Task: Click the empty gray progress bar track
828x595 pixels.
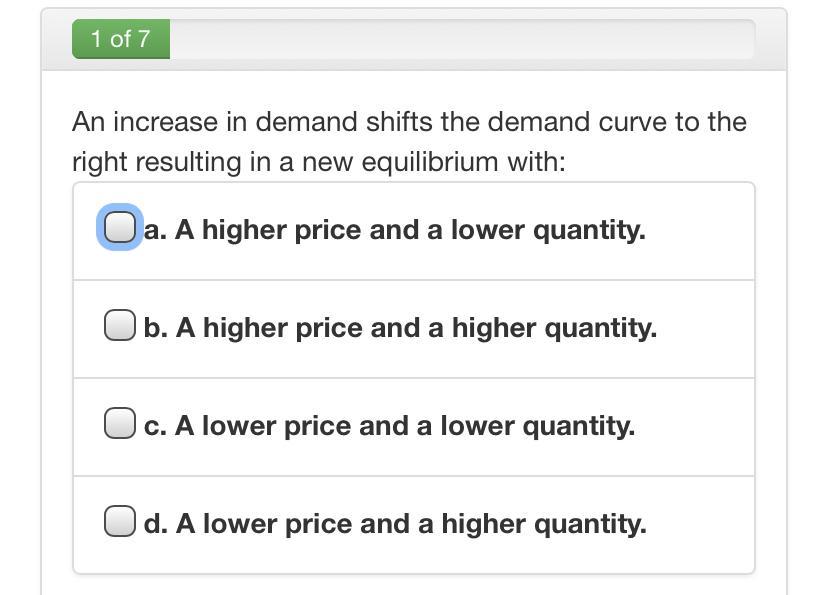Action: pos(460,39)
